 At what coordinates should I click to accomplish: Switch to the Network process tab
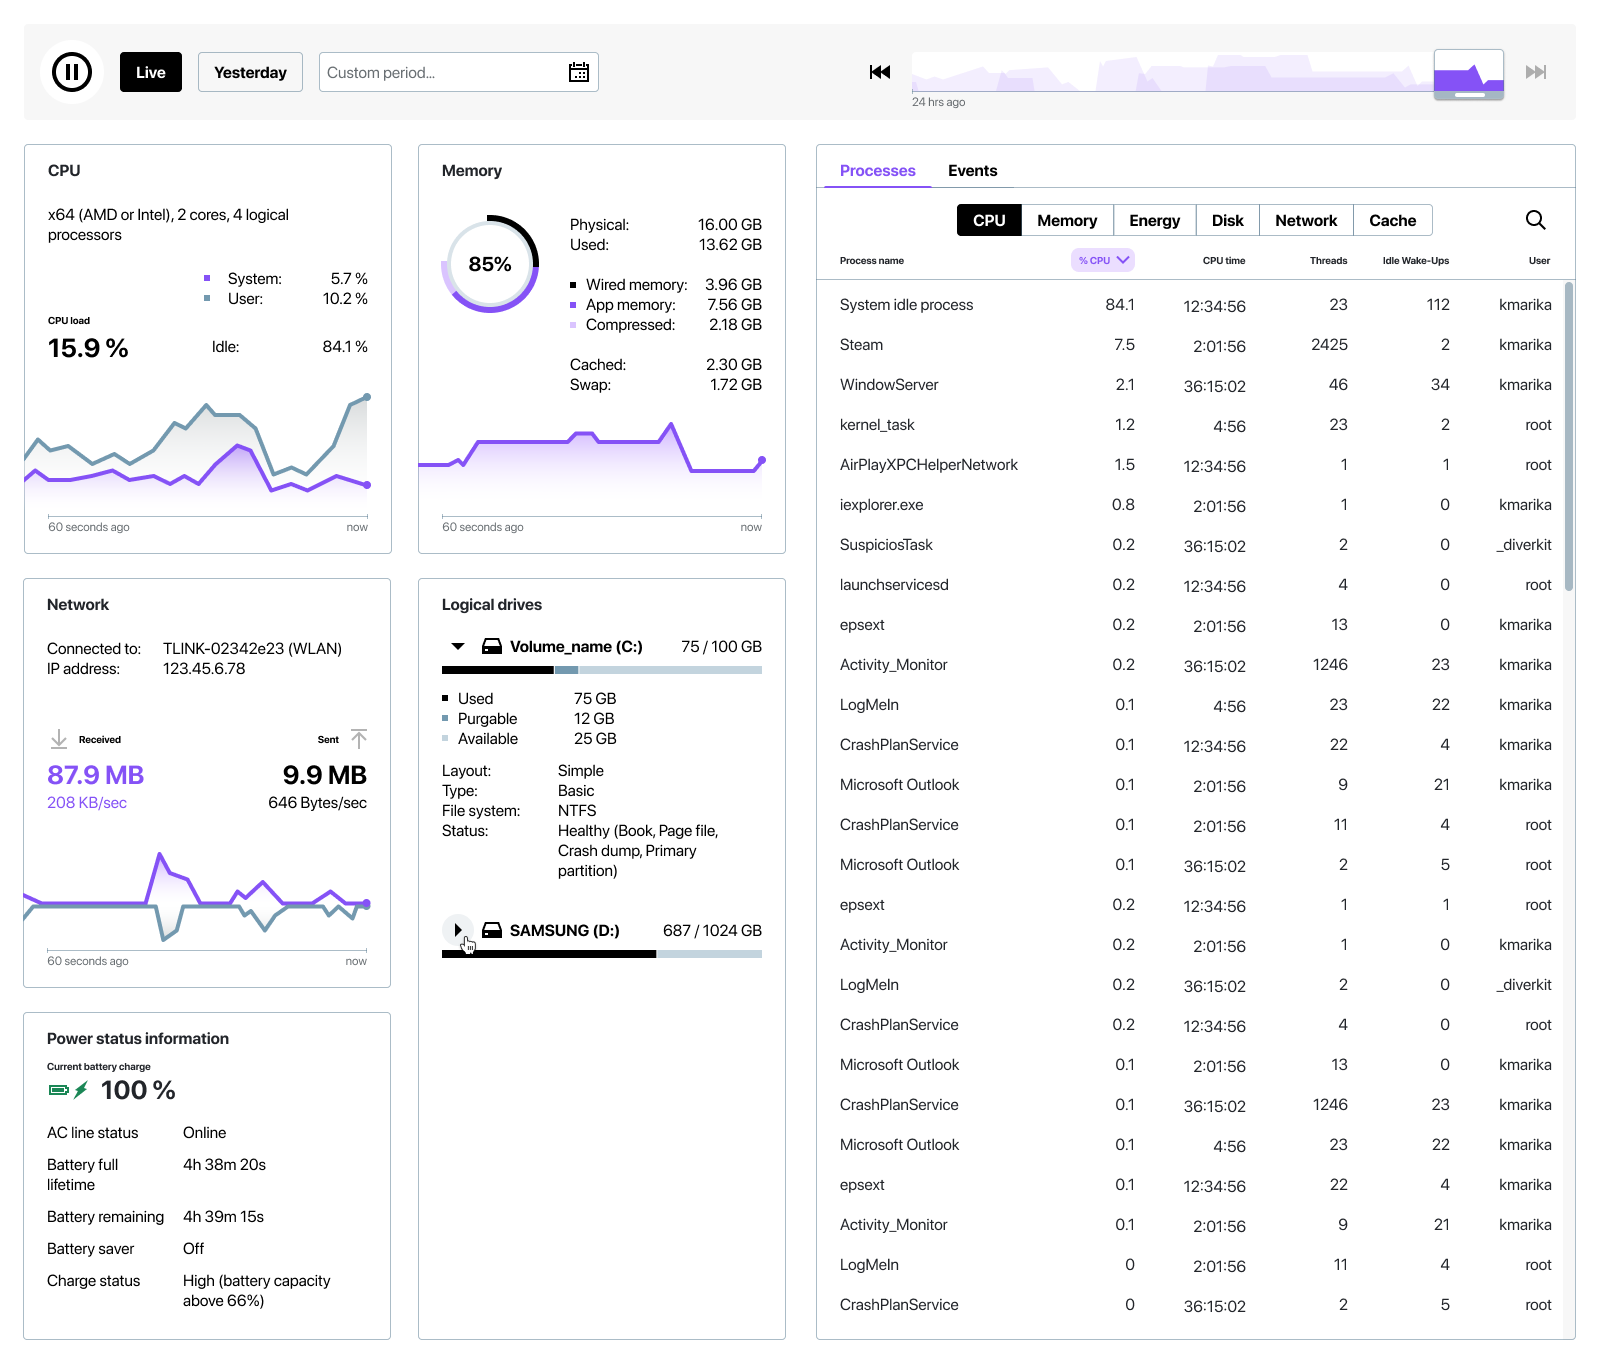pos(1305,220)
